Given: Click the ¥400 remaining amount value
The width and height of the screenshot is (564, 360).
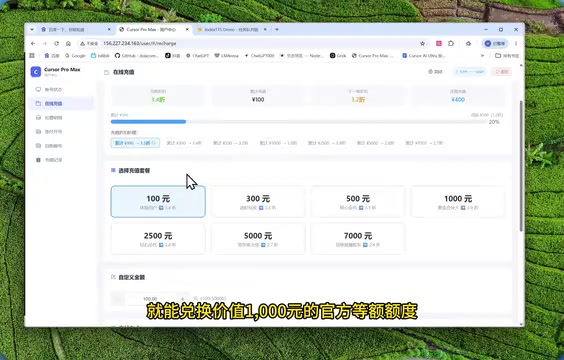Looking at the screenshot, I should tap(458, 100).
